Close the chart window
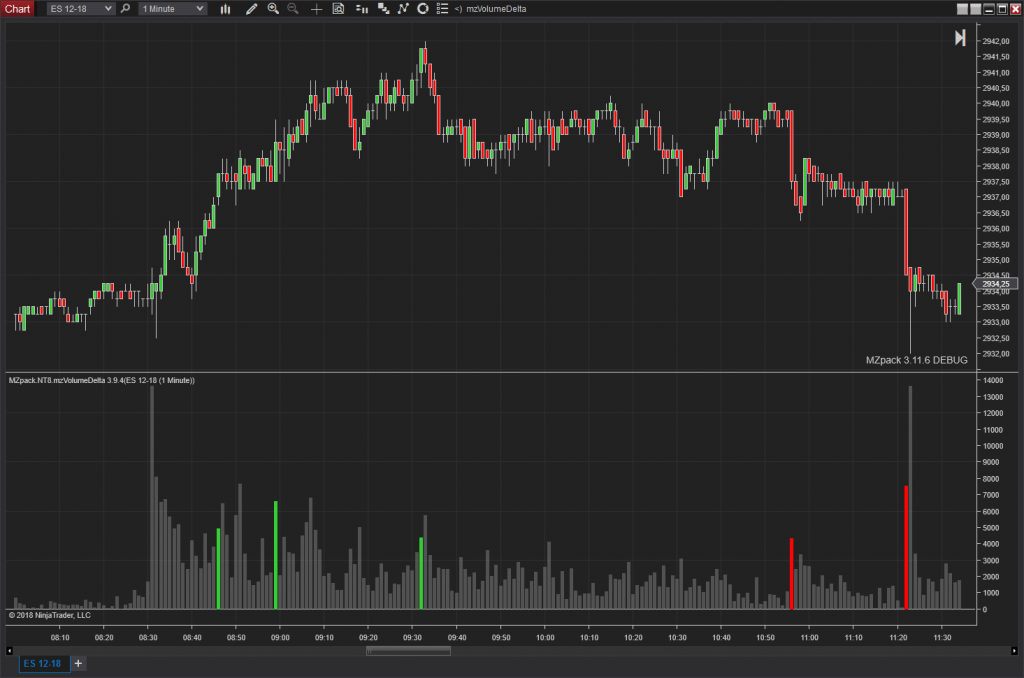Viewport: 1024px width, 678px height. pos(1015,9)
